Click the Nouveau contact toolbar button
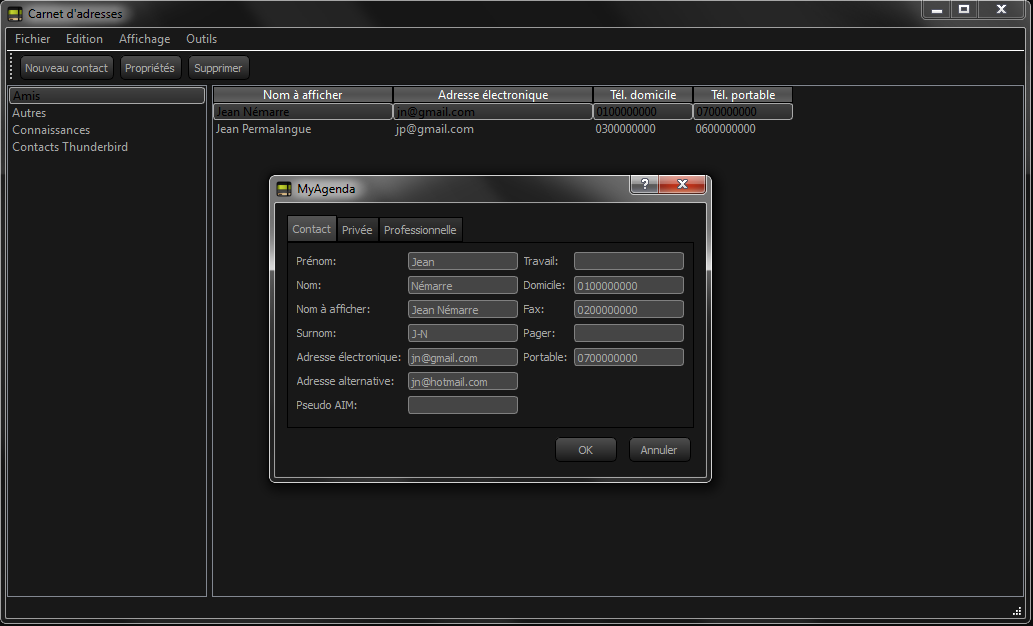 coord(66,68)
